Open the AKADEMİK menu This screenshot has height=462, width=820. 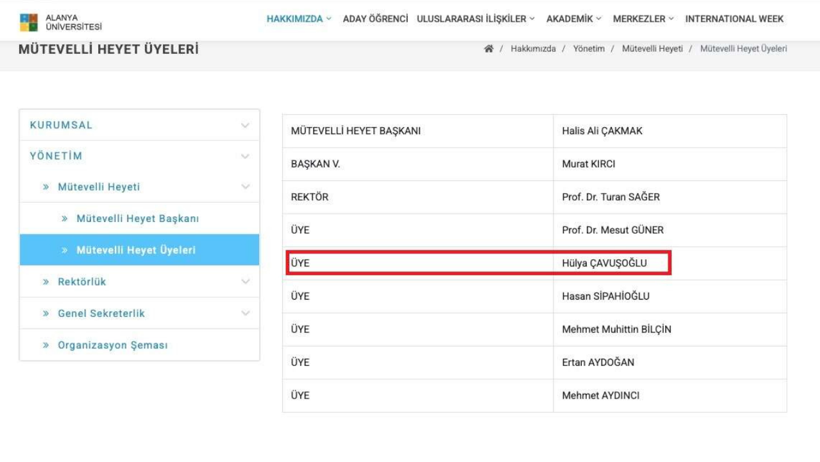(x=574, y=19)
